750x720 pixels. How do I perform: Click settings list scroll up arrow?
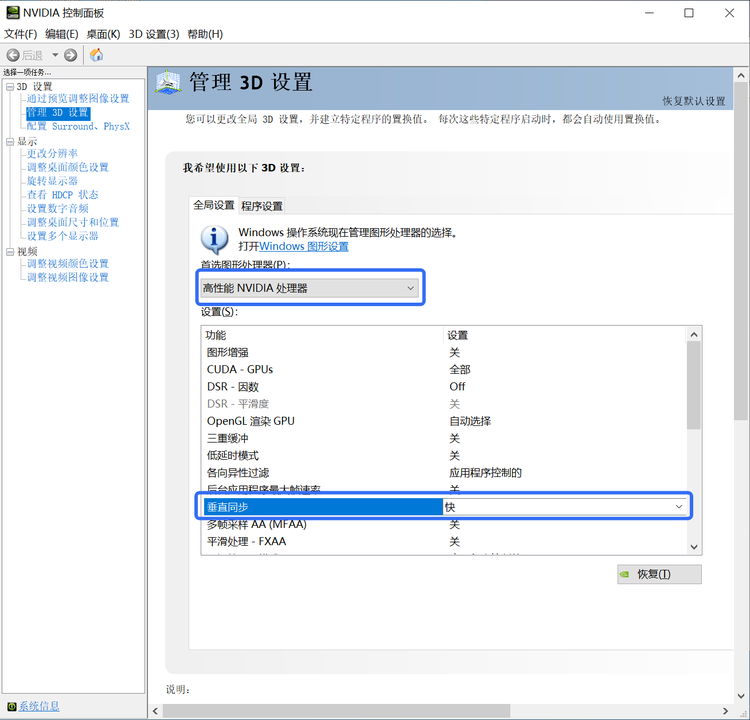coord(694,335)
